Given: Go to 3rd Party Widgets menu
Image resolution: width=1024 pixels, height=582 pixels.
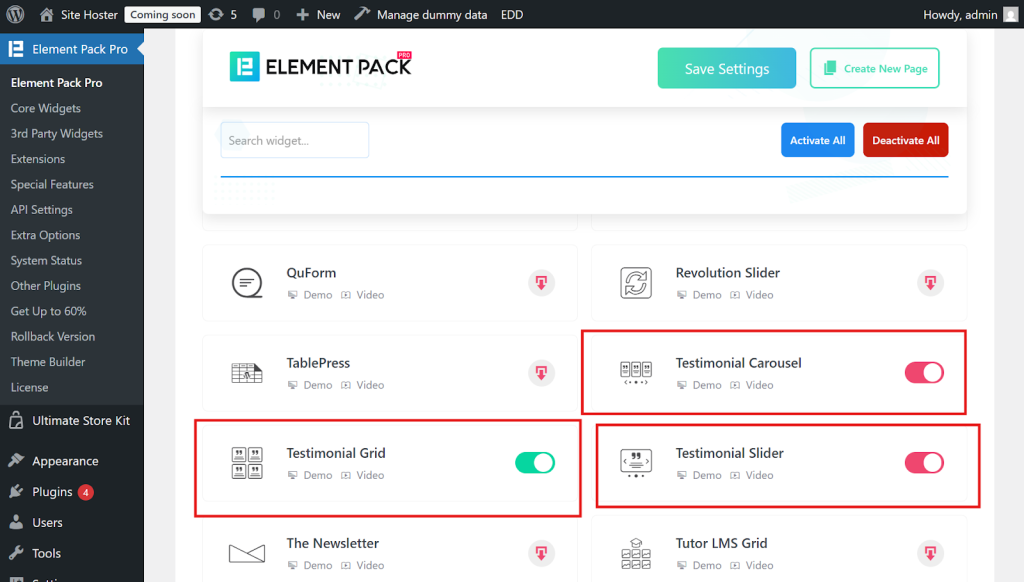Looking at the screenshot, I should pos(57,134).
